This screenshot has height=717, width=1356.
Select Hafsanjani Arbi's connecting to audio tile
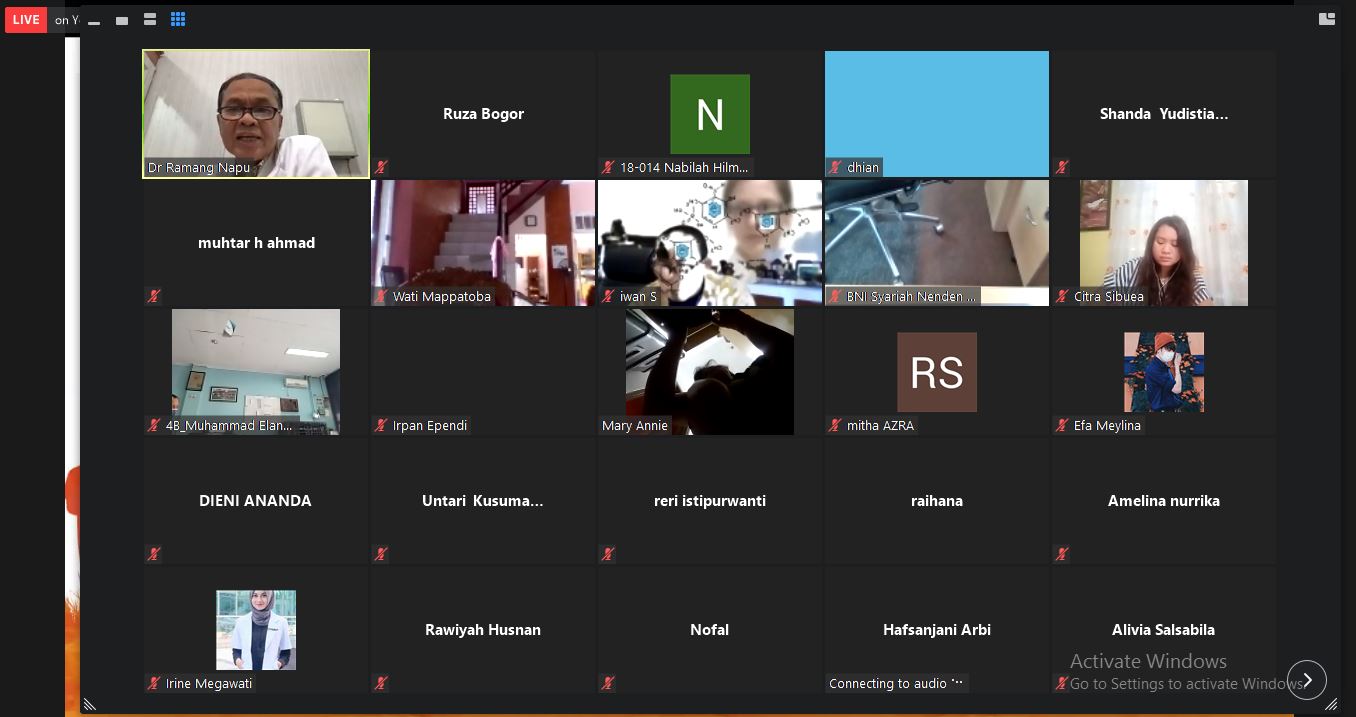(936, 630)
